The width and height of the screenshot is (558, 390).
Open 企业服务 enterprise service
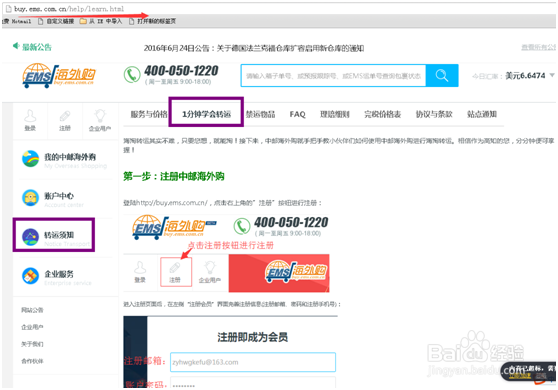[x=57, y=276]
